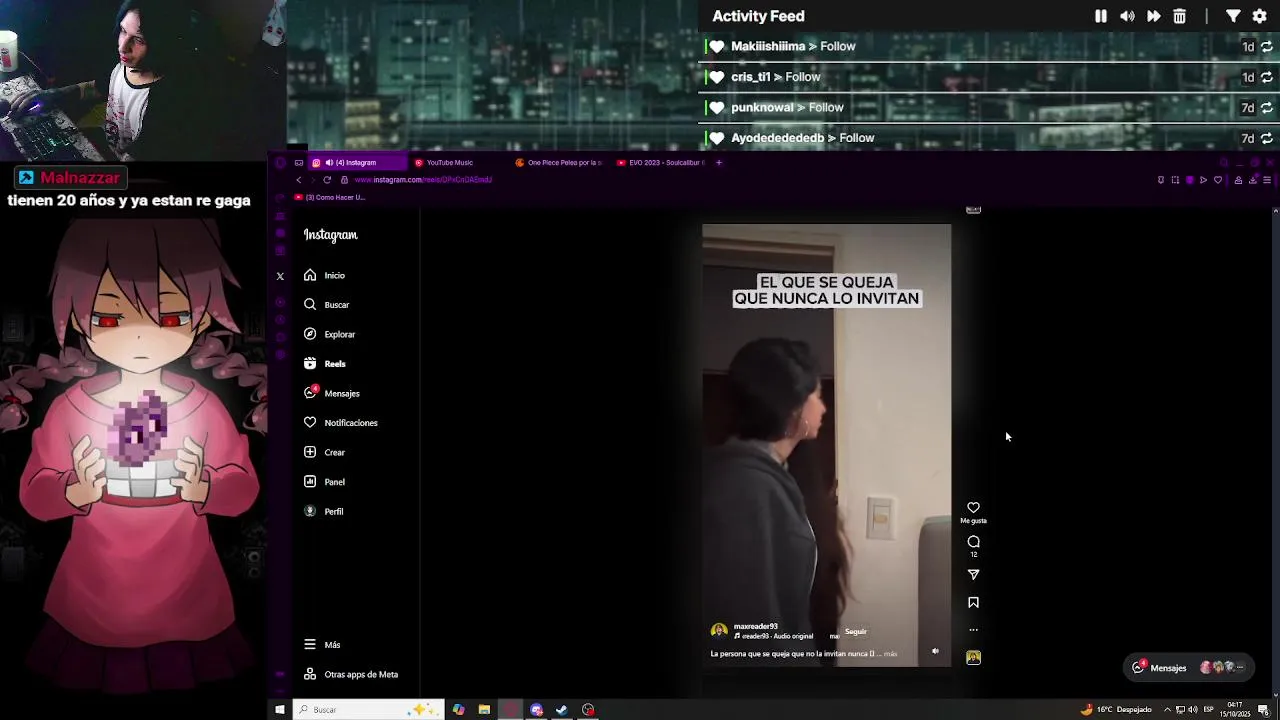1280x720 pixels.
Task: Select Makiishiima follow event row
Action: [988, 47]
